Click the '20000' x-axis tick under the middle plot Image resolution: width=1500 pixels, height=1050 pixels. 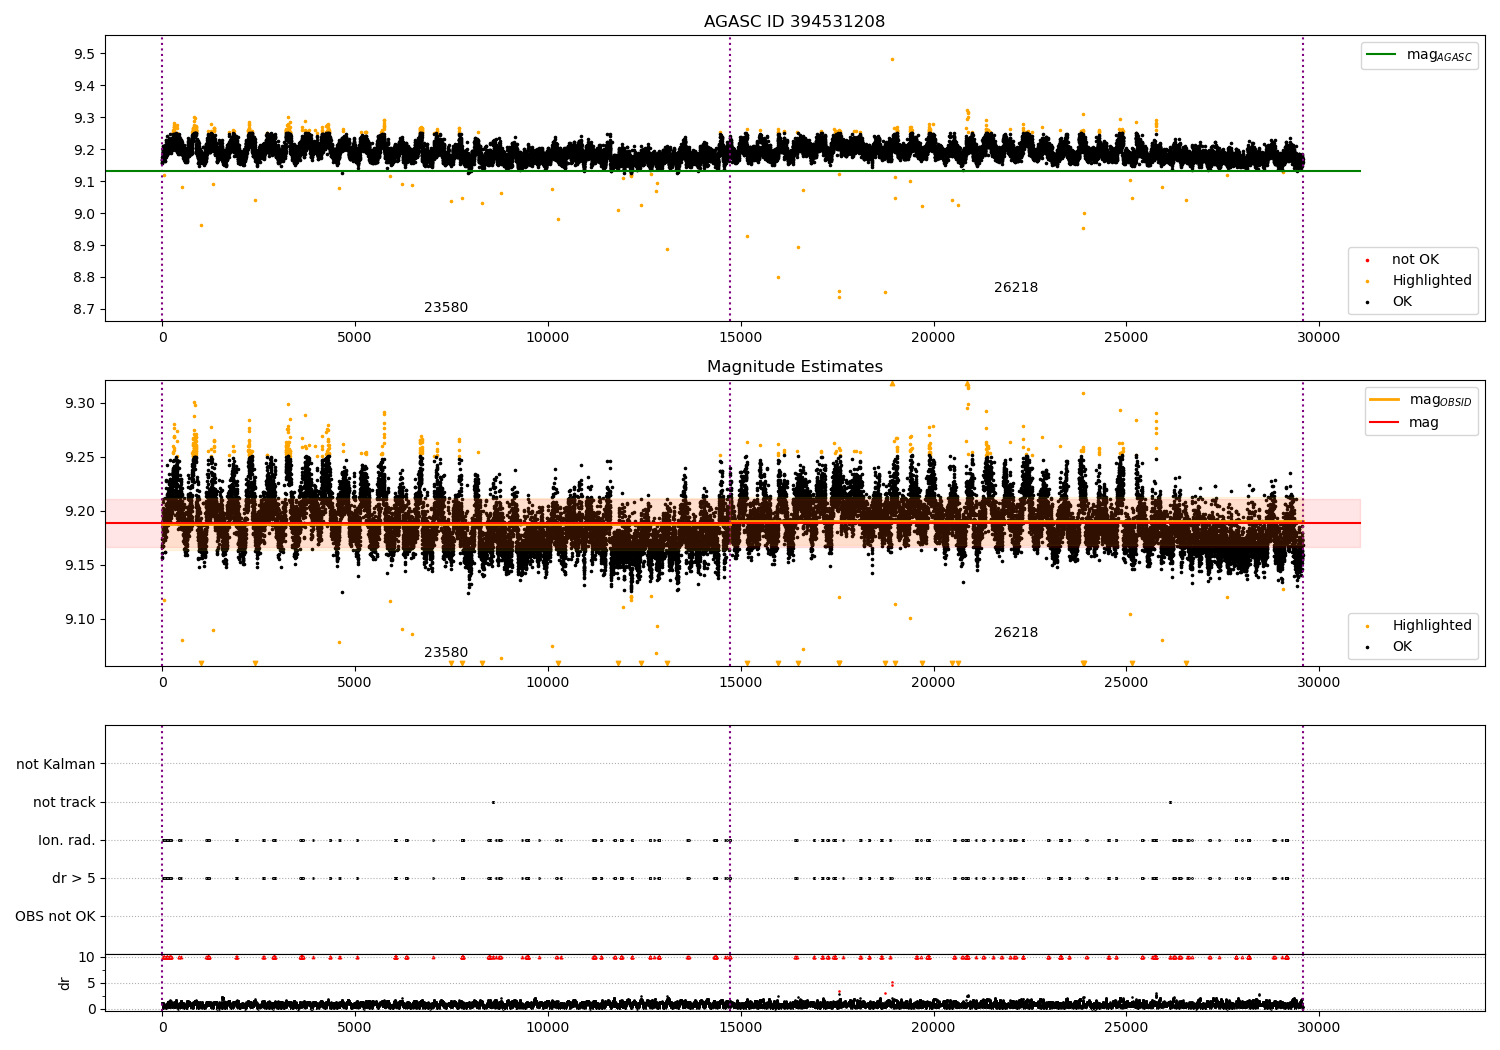tap(933, 683)
